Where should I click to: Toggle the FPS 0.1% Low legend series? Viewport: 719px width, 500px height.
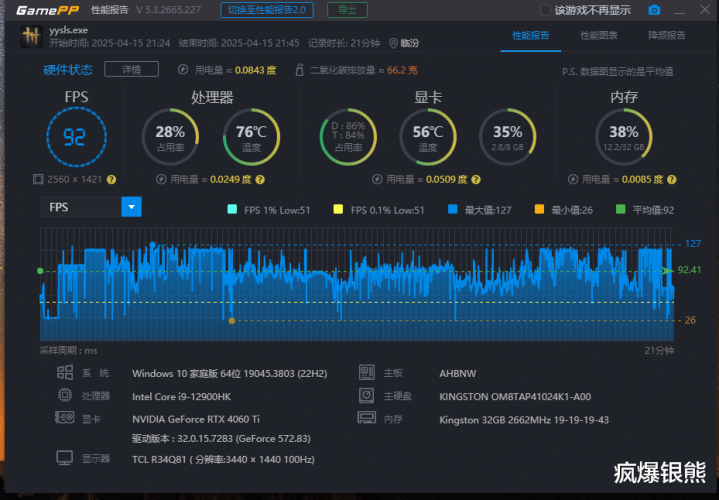click(x=336, y=210)
